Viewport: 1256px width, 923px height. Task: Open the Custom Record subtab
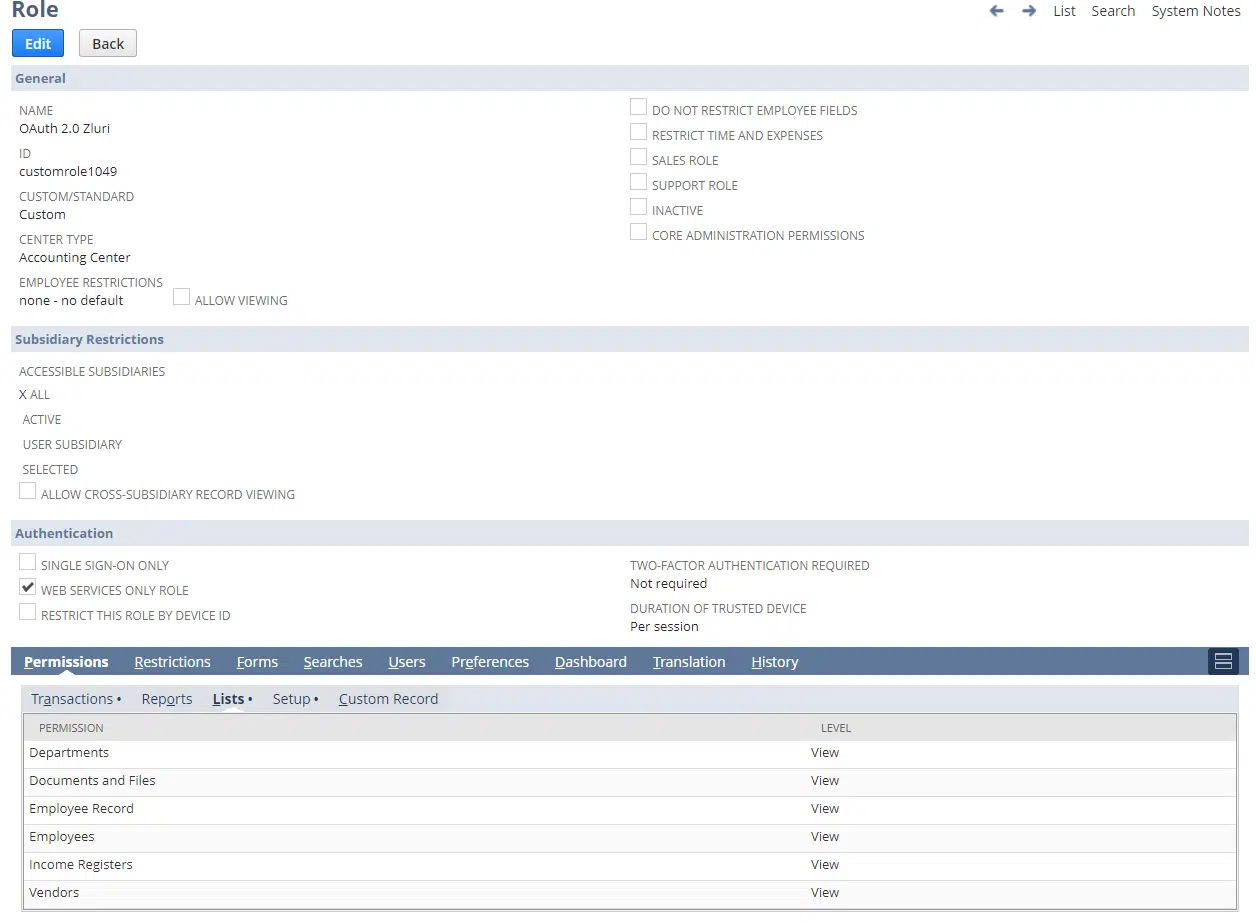(x=388, y=699)
